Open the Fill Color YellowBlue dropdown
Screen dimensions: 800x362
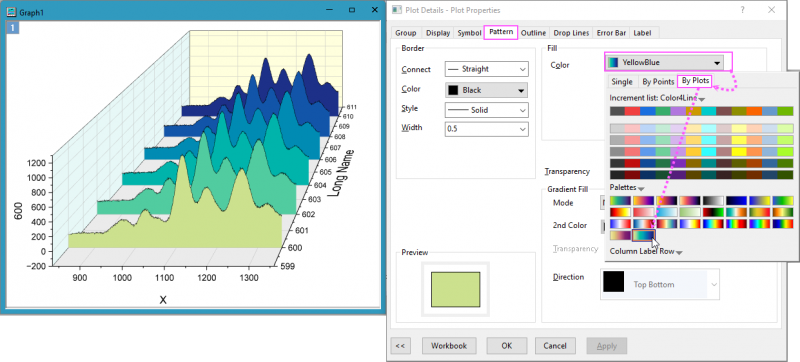(664, 62)
